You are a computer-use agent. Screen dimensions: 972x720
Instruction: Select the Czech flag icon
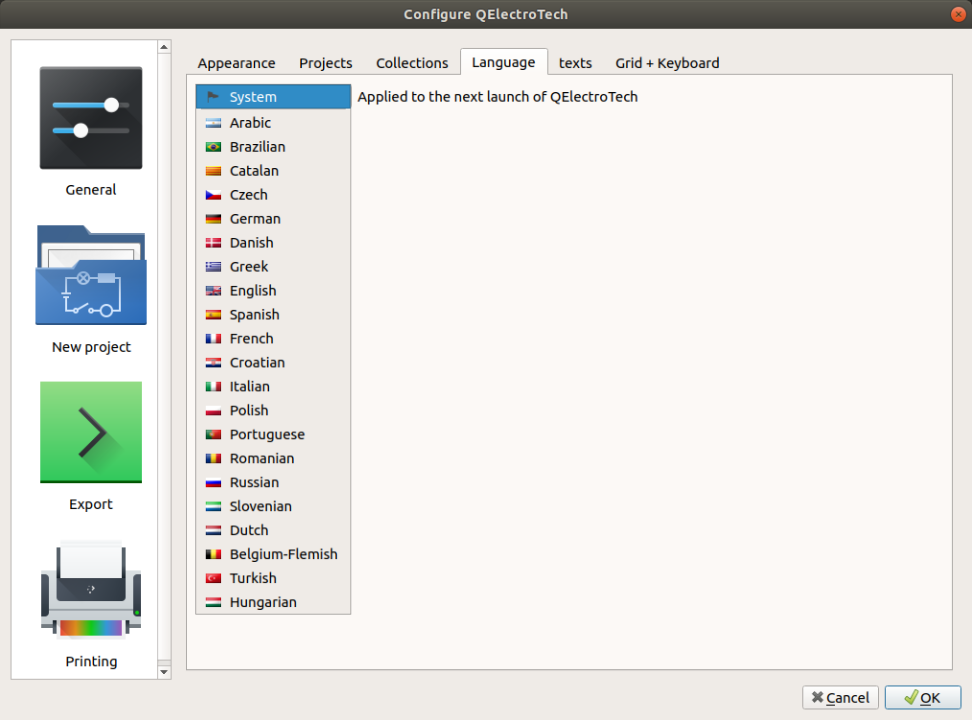[x=213, y=195]
